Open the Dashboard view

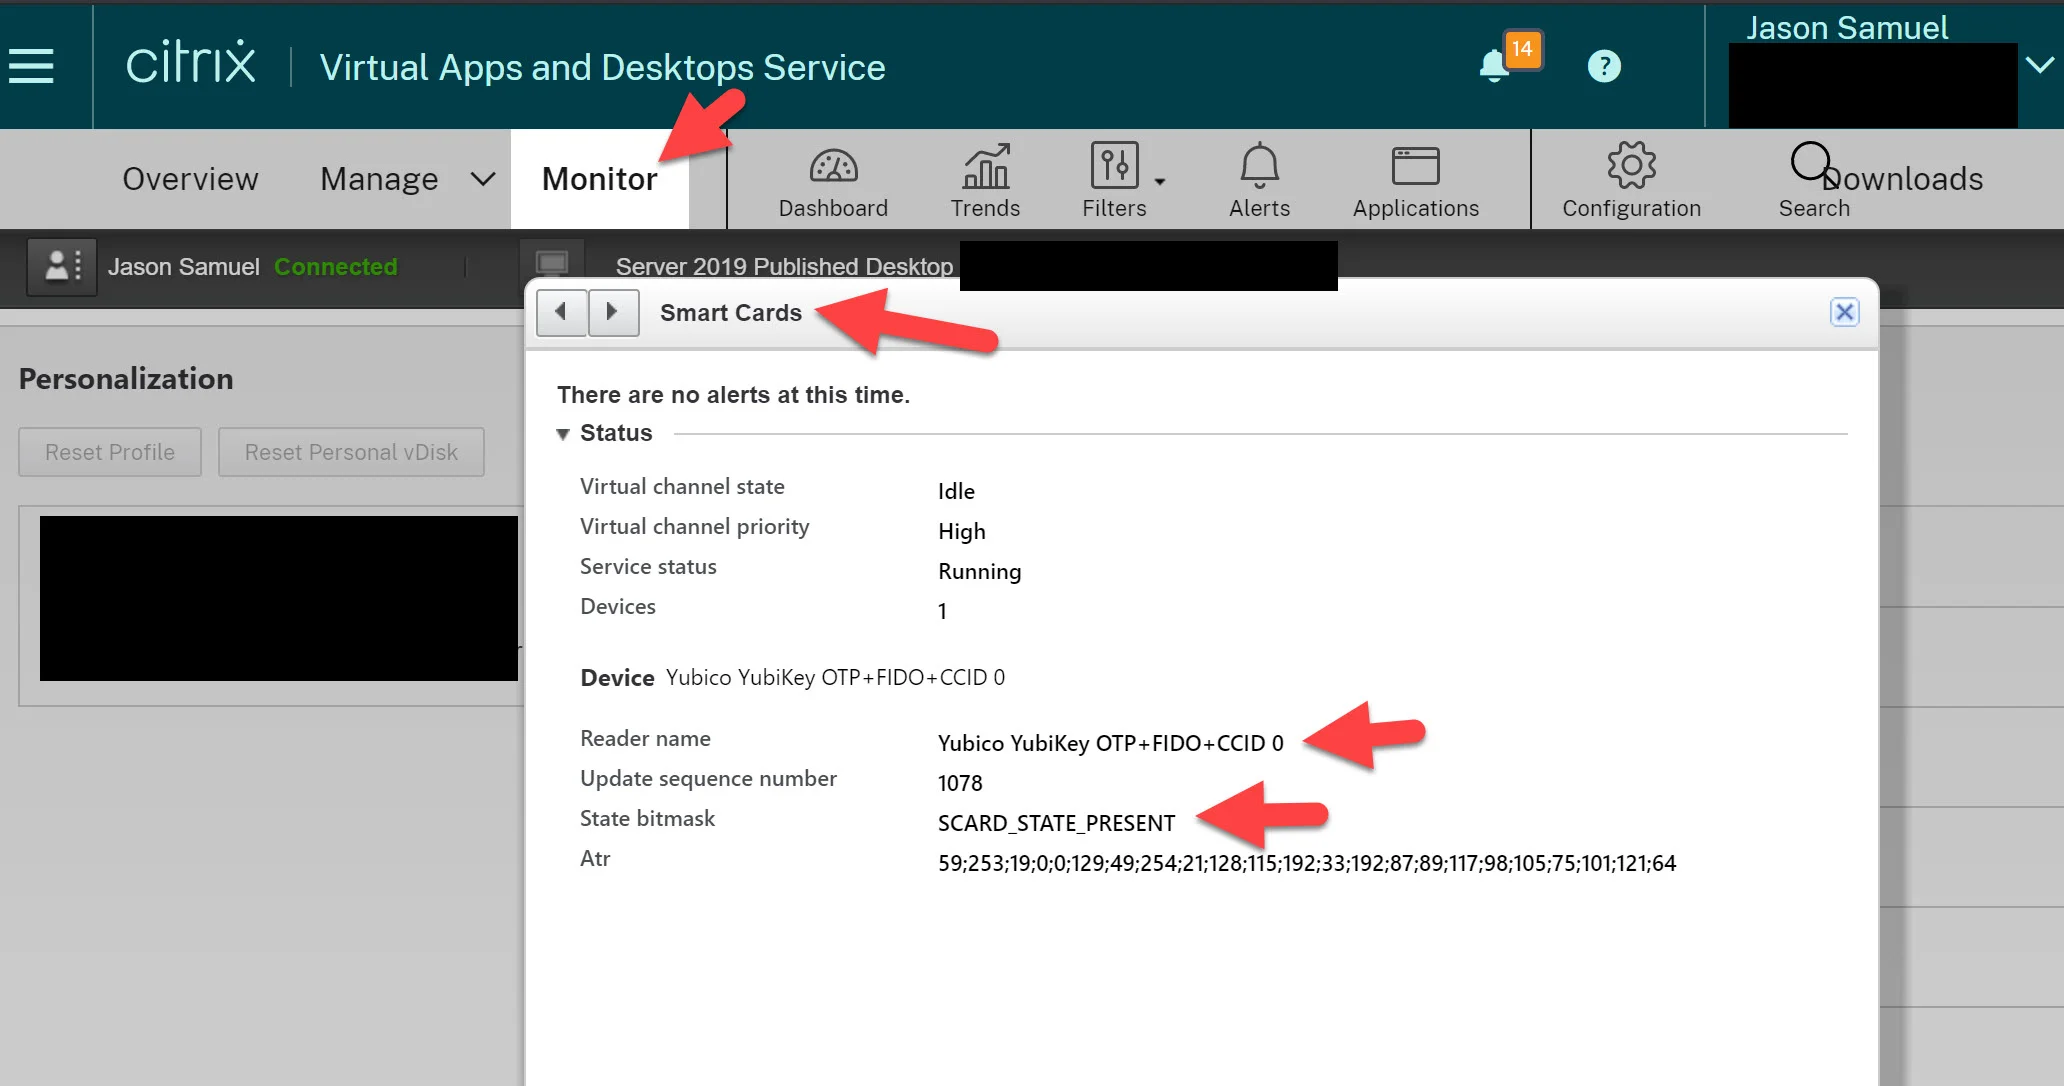pos(833,182)
